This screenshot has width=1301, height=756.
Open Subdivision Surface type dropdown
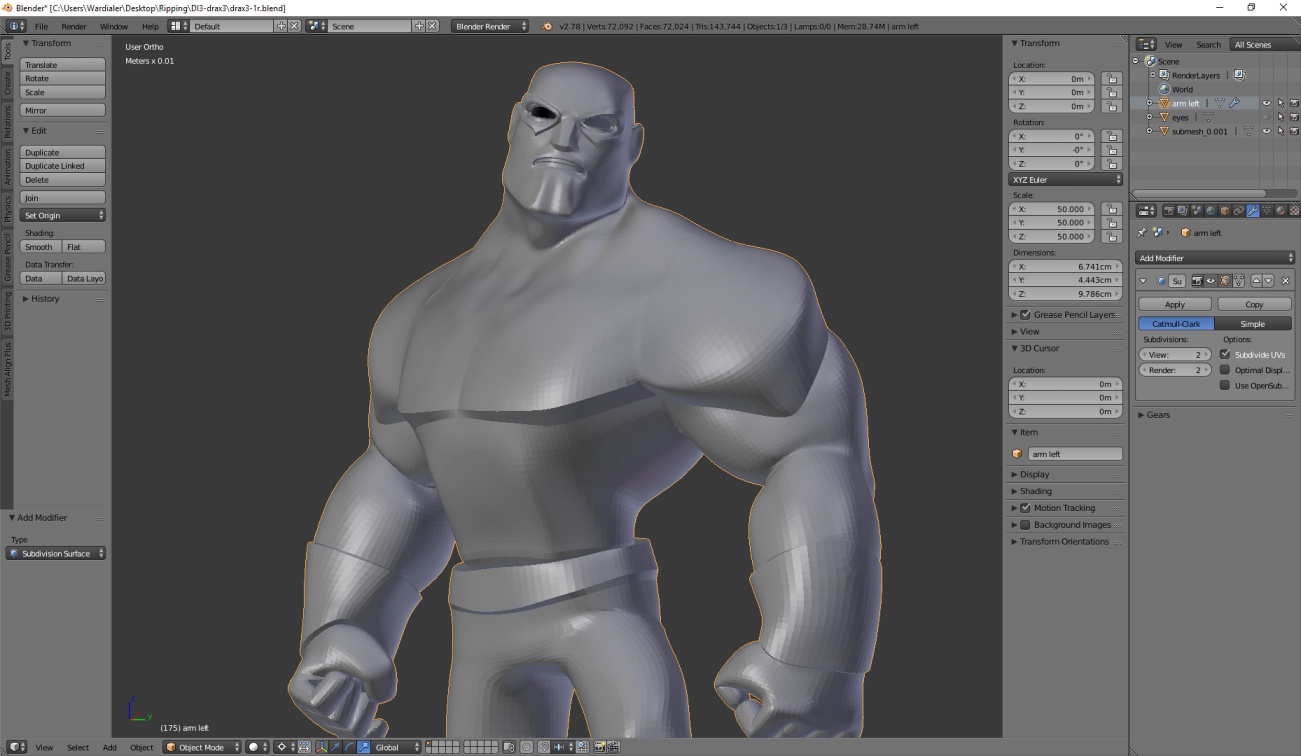coord(56,553)
